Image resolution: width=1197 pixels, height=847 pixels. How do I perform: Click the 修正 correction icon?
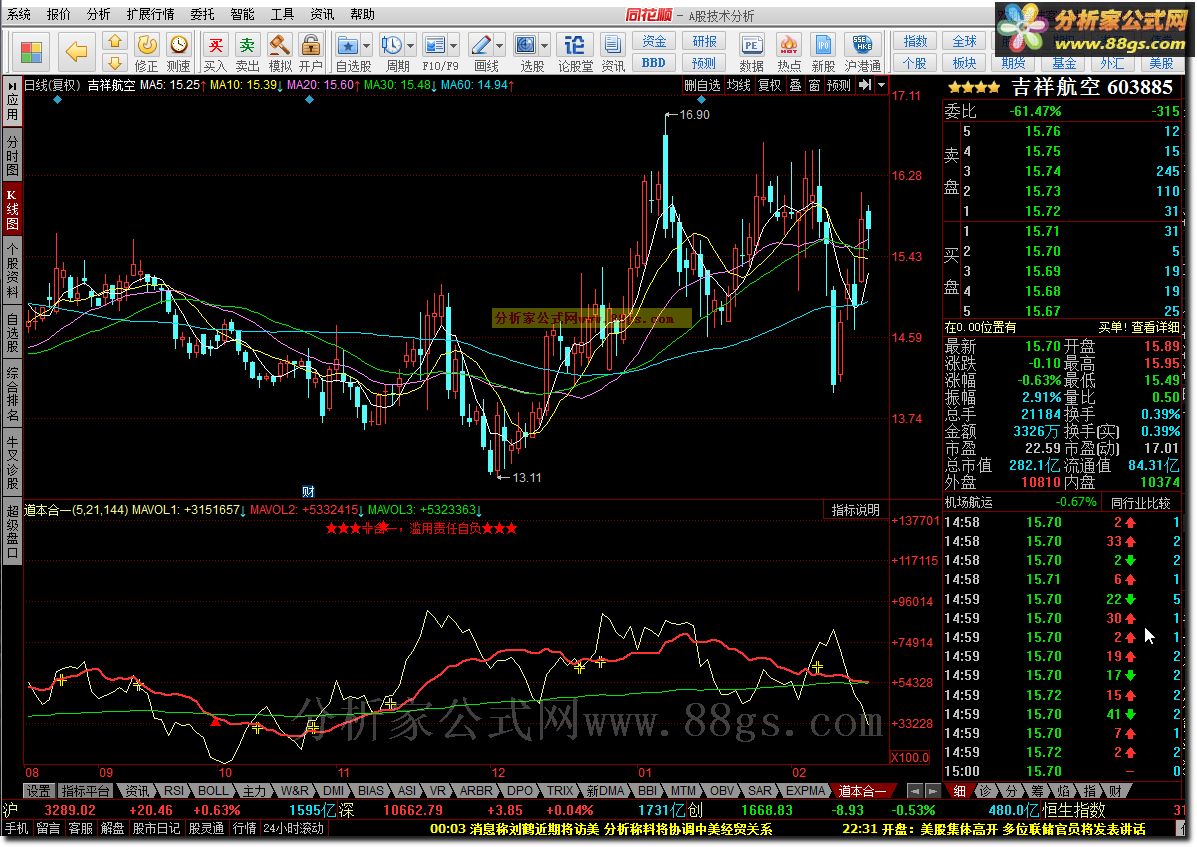[147, 52]
